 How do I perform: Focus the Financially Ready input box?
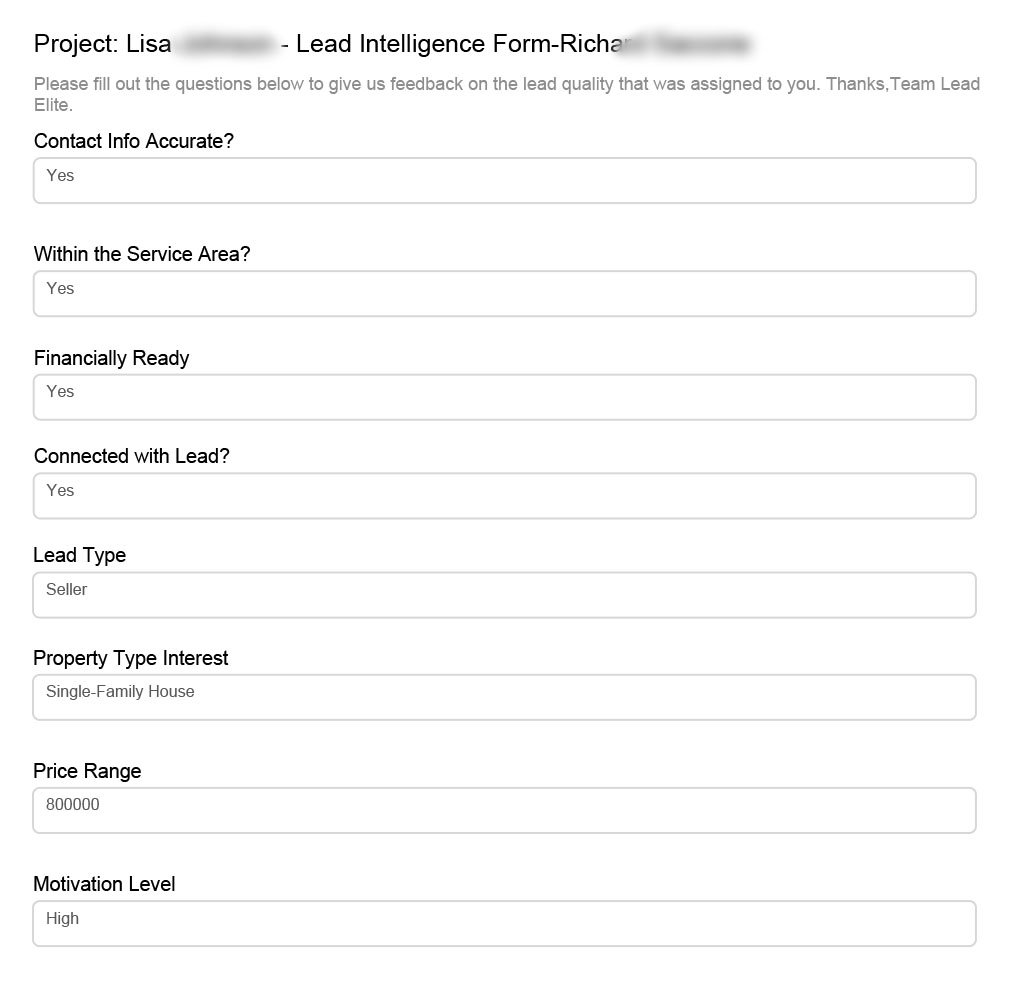click(x=504, y=397)
